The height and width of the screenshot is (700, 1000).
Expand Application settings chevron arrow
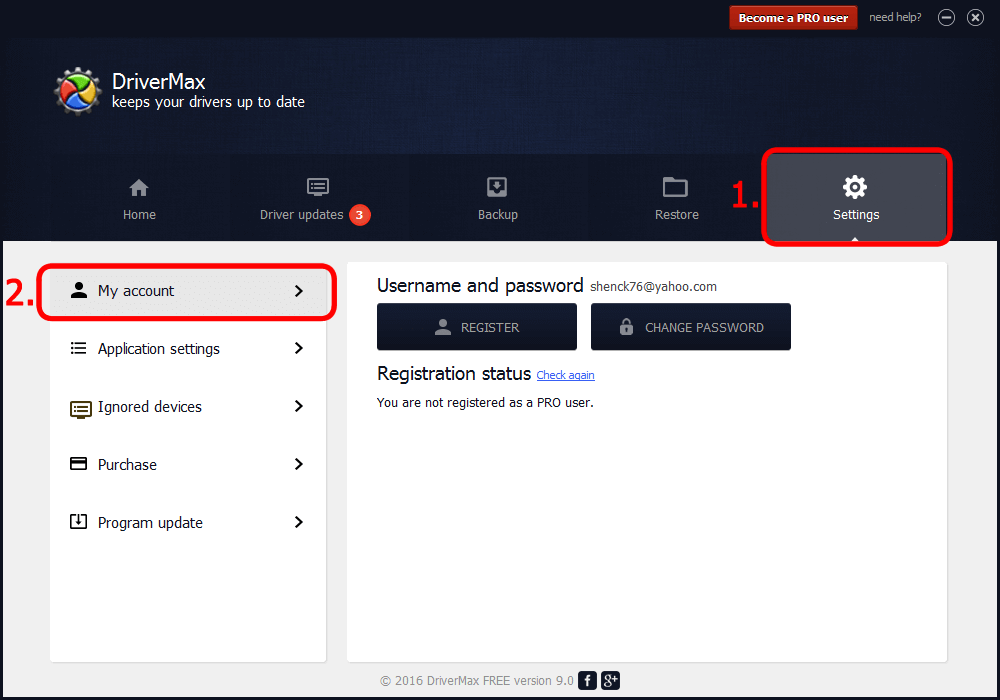point(298,348)
